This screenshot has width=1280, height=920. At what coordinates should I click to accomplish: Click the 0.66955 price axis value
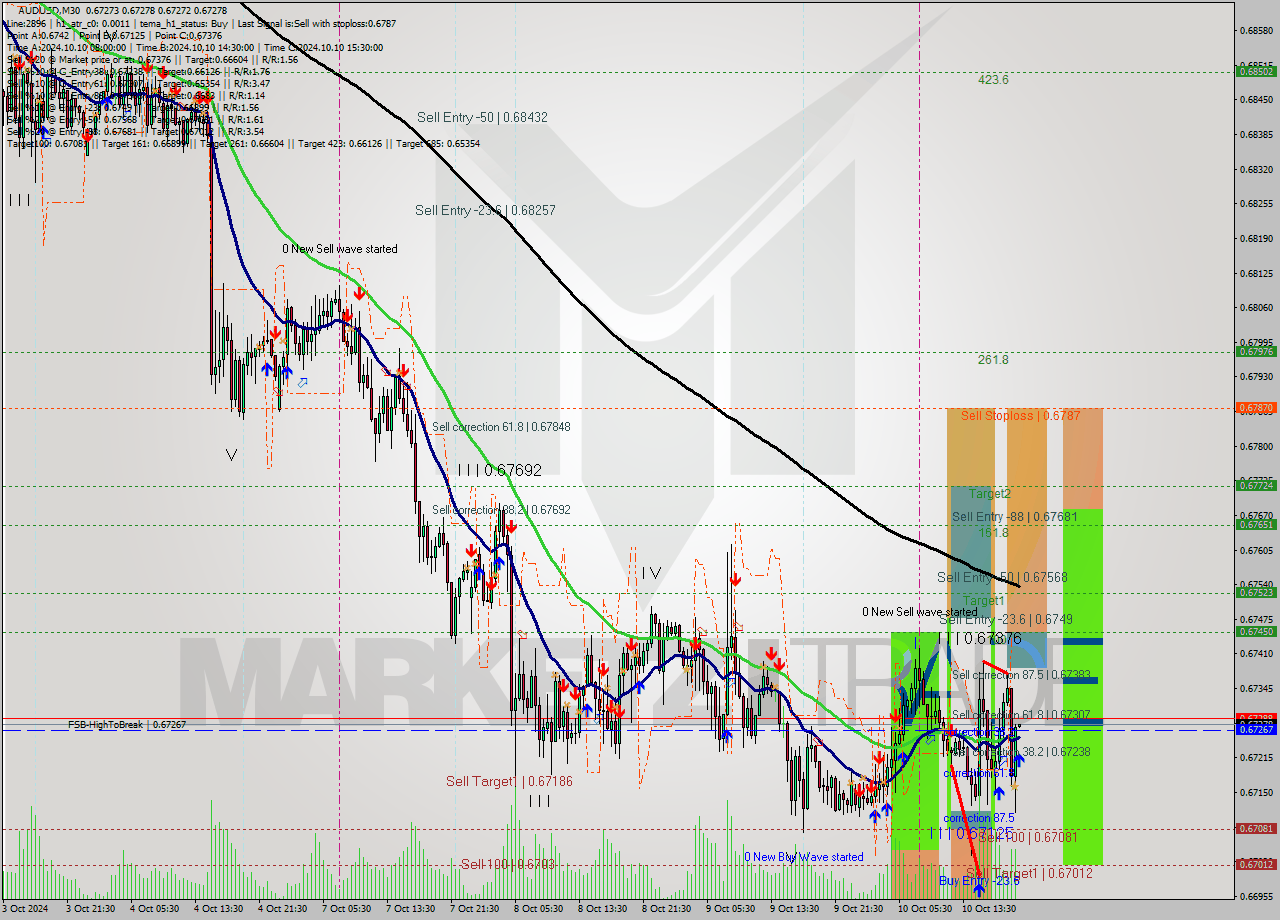[1257, 896]
